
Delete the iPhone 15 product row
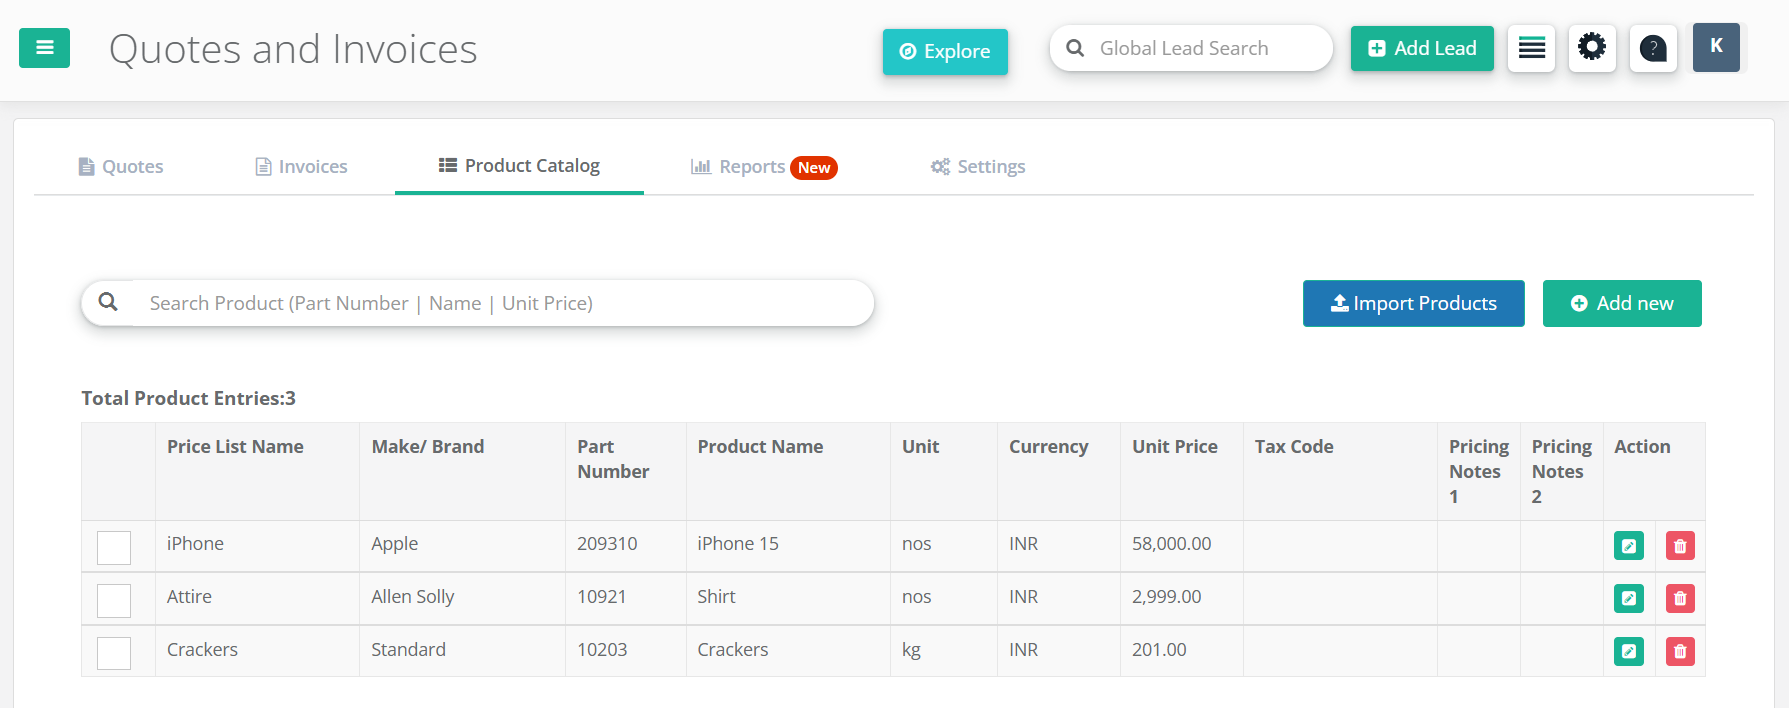(x=1680, y=546)
